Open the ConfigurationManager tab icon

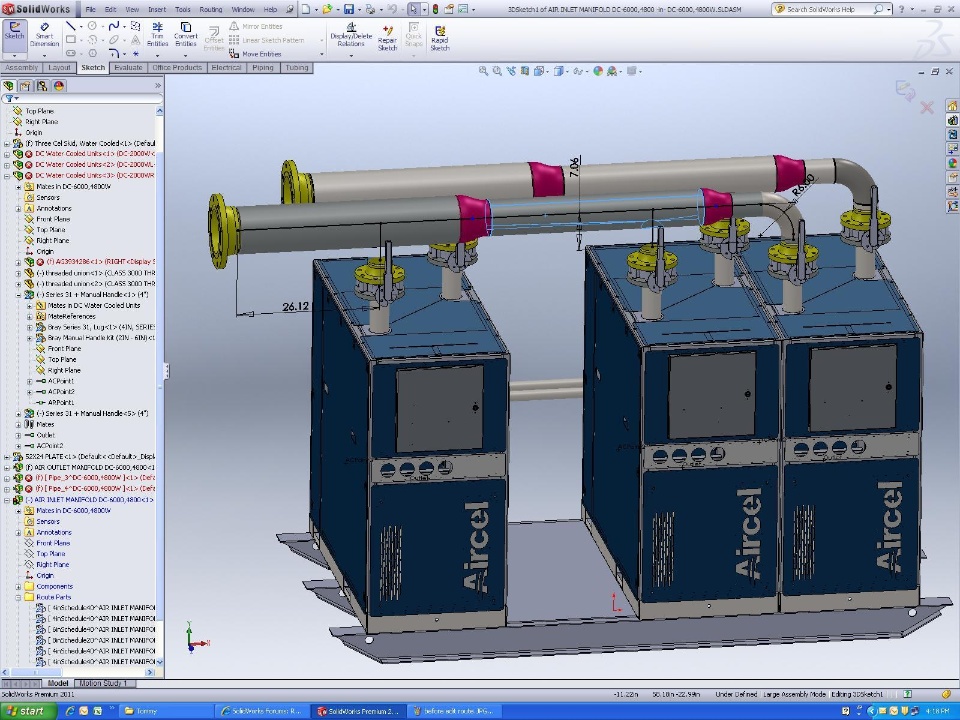pyautogui.click(x=42, y=86)
